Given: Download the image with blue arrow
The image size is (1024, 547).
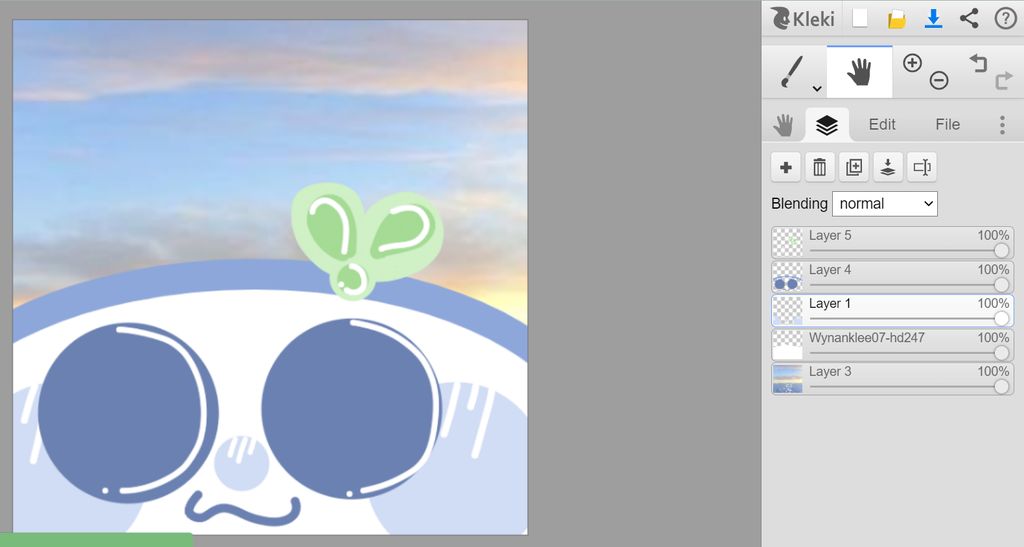Looking at the screenshot, I should (933, 18).
